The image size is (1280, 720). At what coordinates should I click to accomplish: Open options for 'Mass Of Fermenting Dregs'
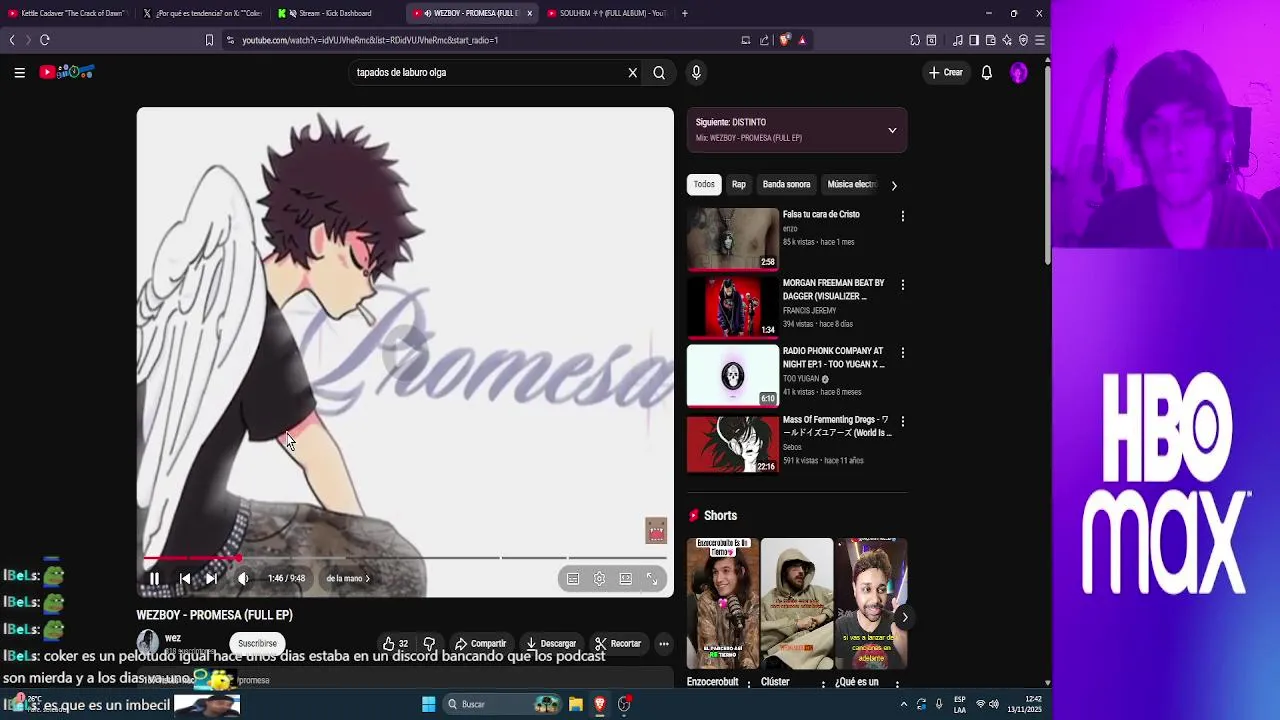(902, 421)
